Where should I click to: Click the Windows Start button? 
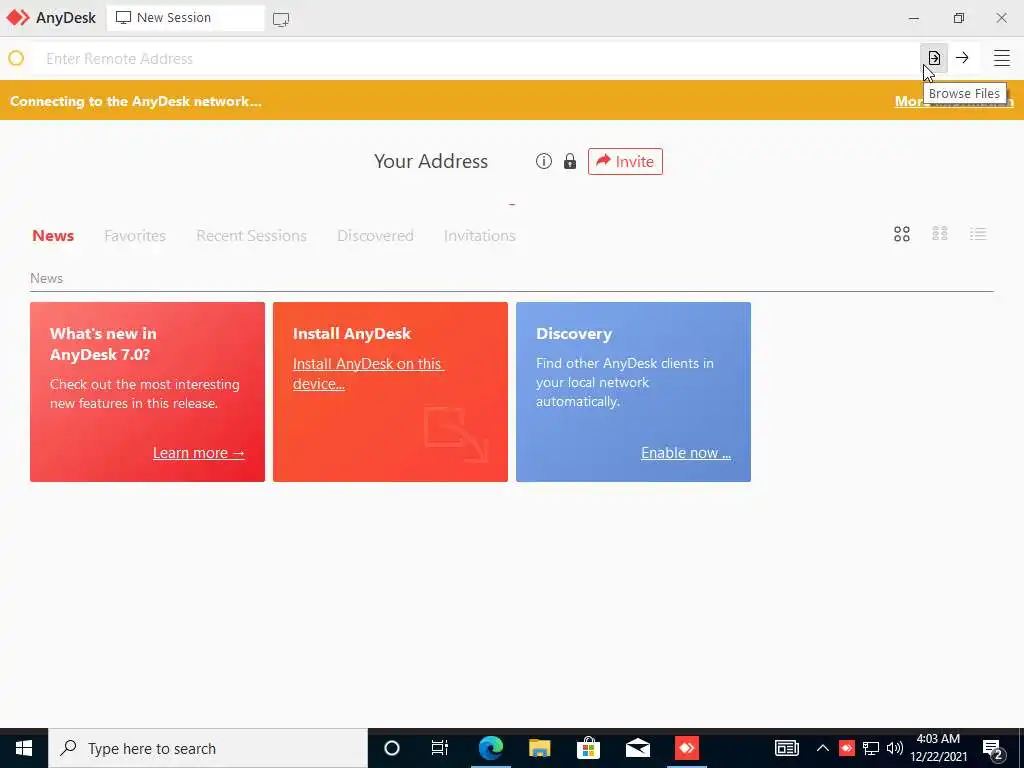click(24, 748)
